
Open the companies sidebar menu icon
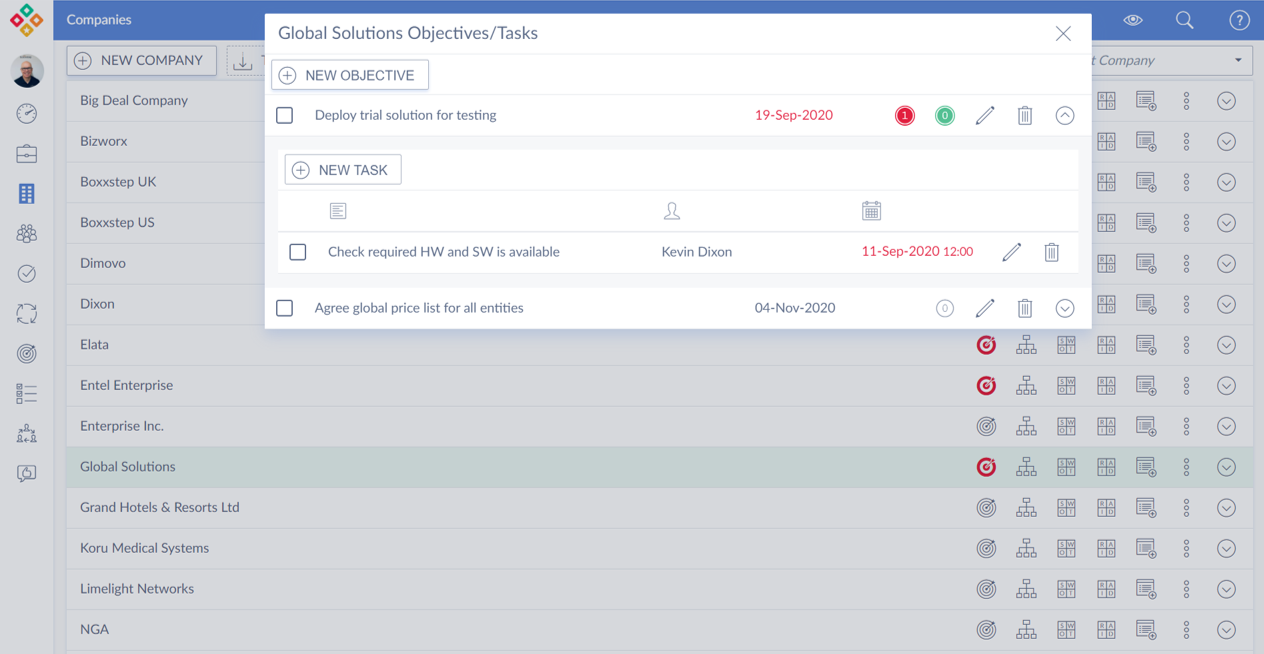[x=27, y=194]
